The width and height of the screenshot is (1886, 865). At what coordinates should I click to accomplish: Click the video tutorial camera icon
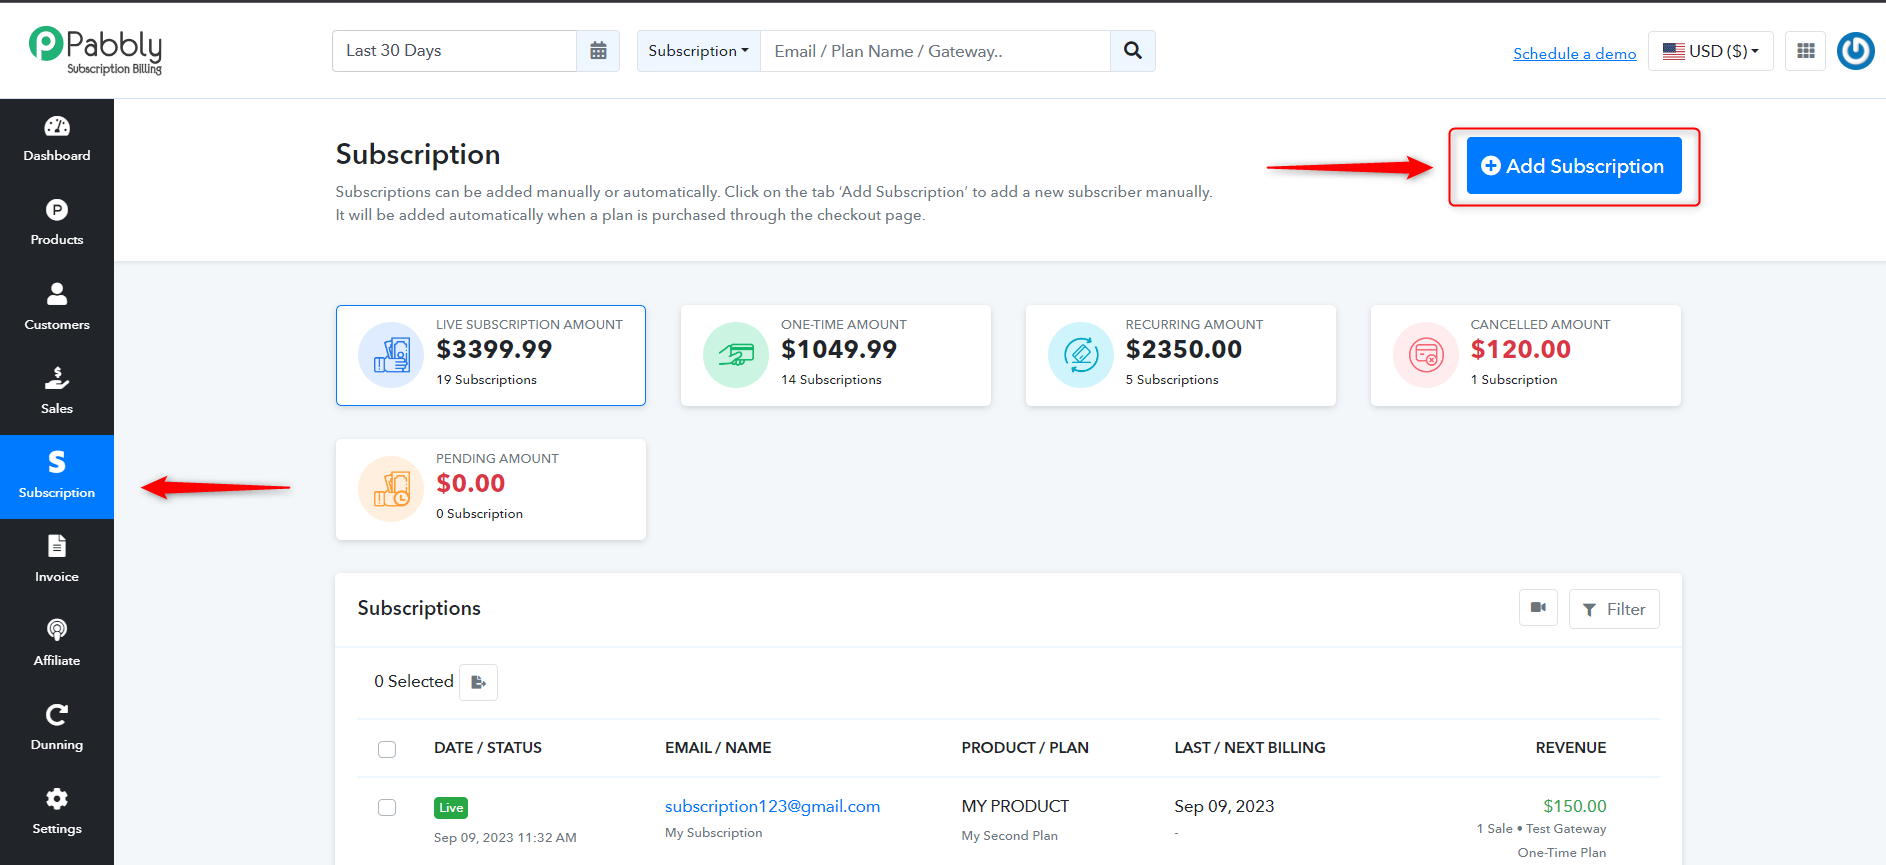point(1538,608)
